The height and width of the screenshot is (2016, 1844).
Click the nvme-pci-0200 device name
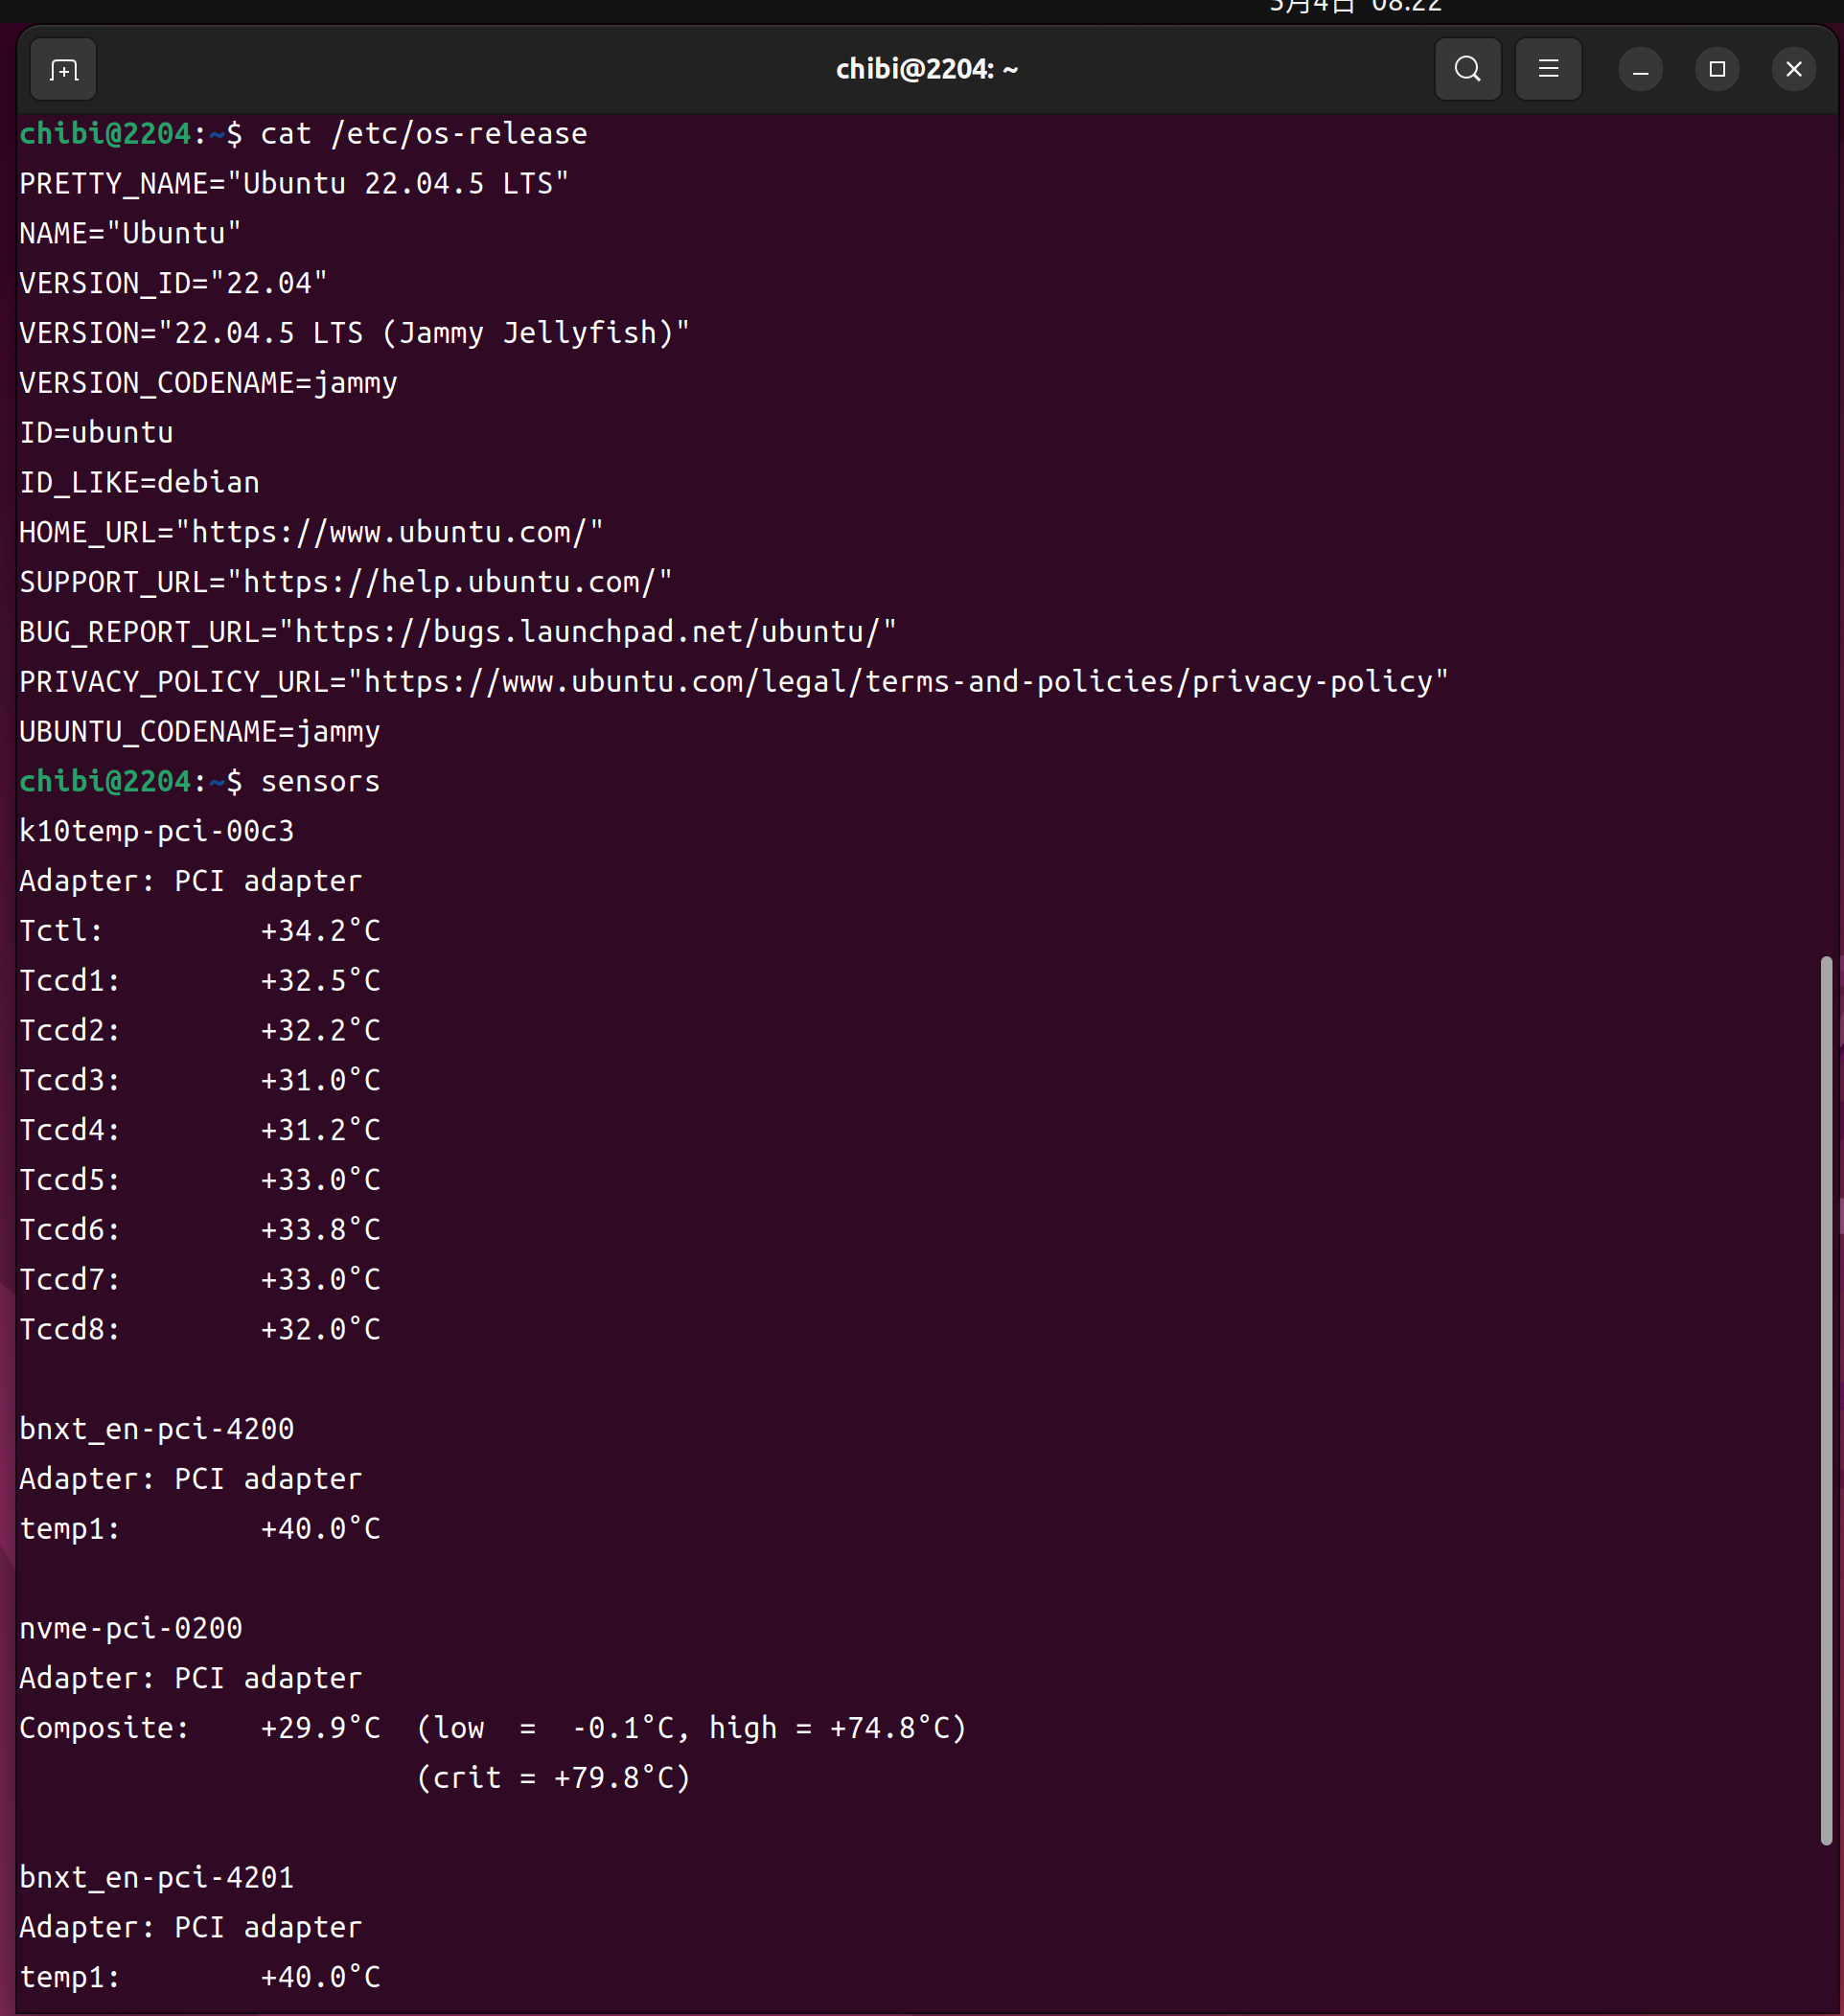click(131, 1628)
